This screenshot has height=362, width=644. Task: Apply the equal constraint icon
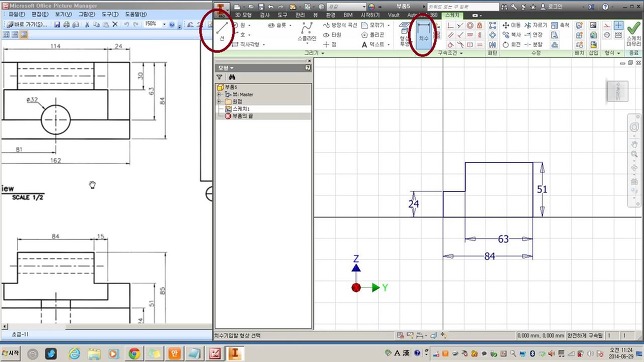479,44
